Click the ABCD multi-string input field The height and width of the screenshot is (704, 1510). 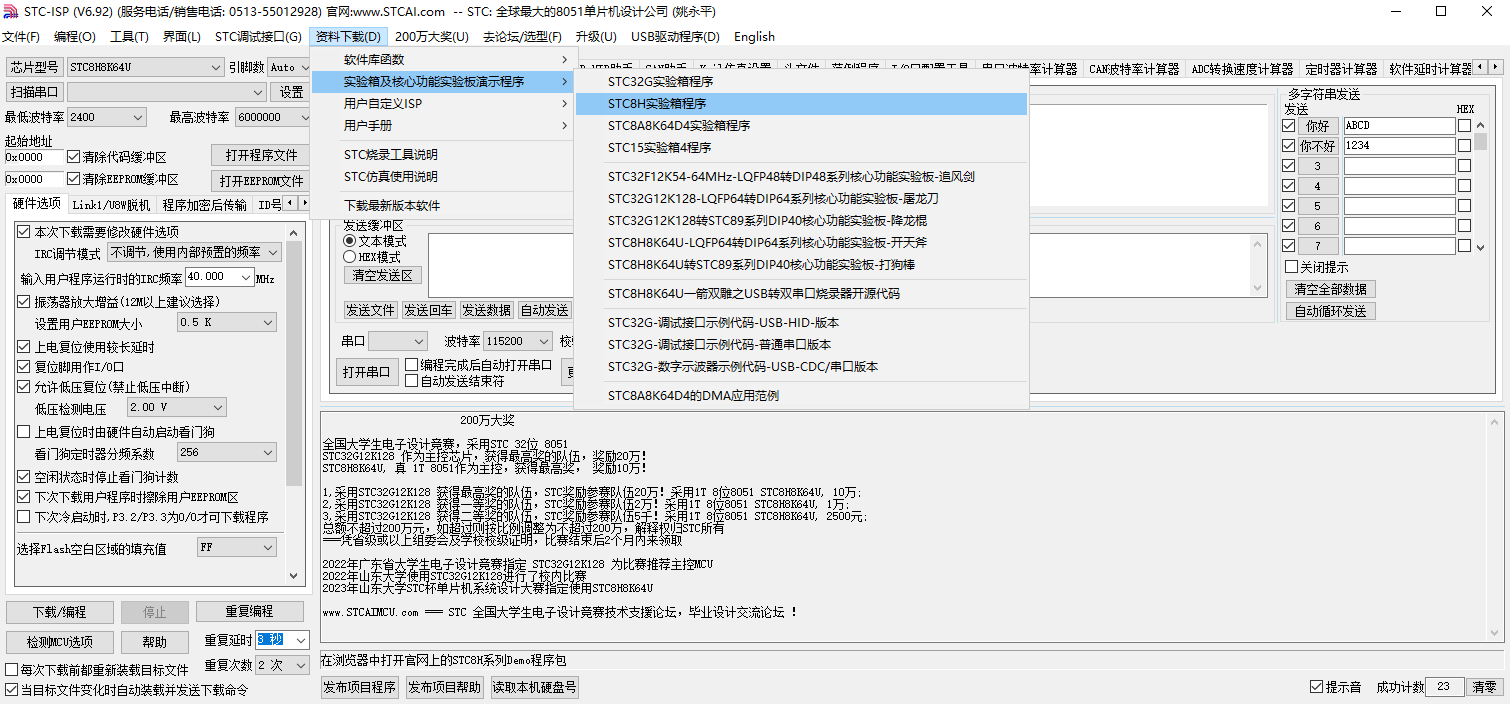(x=1399, y=126)
